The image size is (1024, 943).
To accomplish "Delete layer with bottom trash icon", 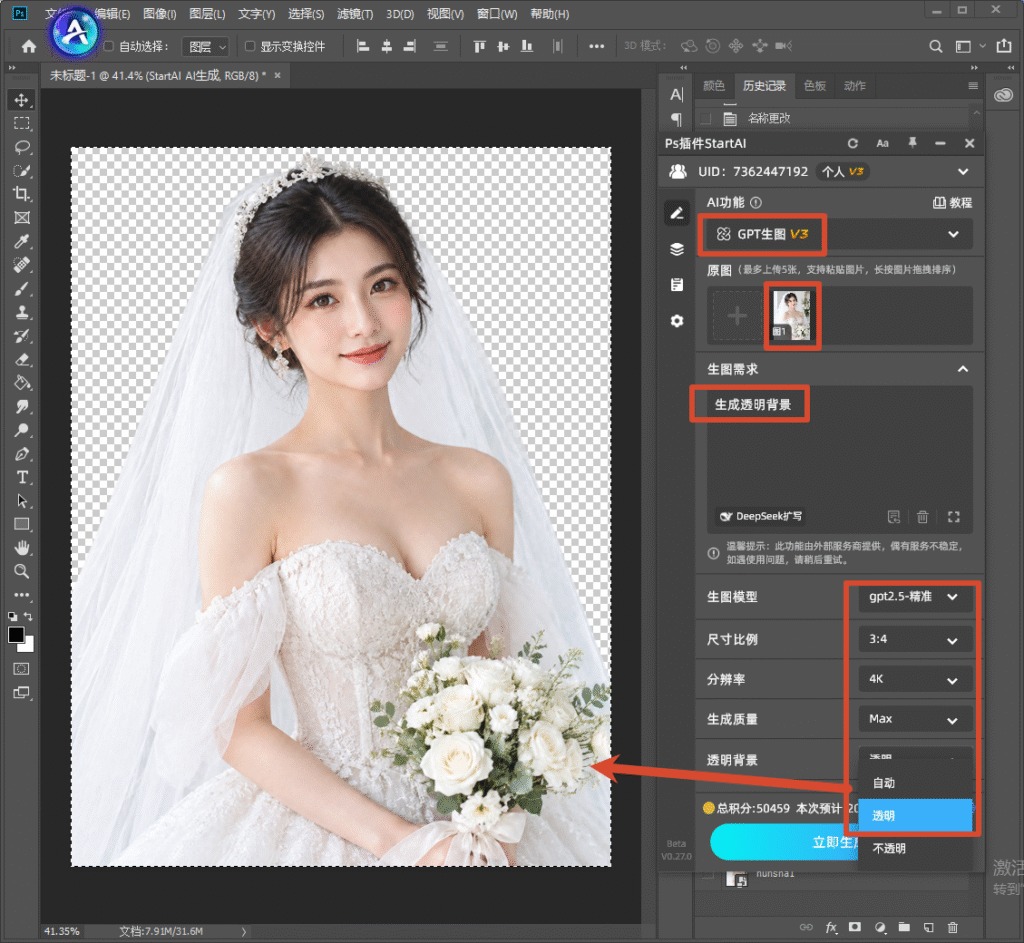I will [952, 927].
